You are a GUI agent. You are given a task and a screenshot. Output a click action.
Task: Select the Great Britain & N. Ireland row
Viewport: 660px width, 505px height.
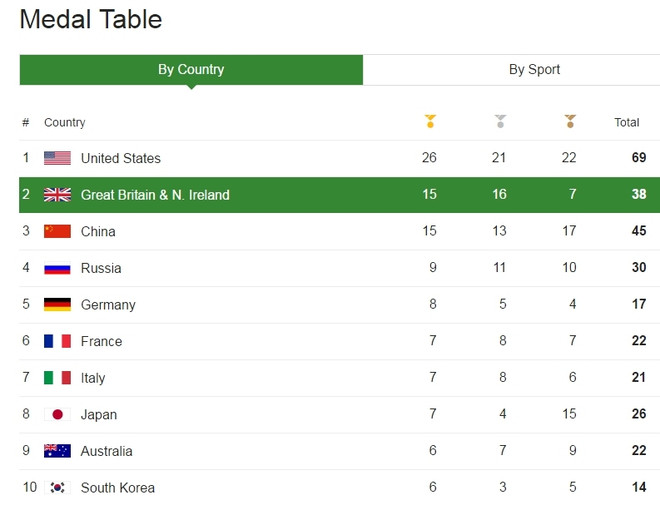tap(339, 195)
